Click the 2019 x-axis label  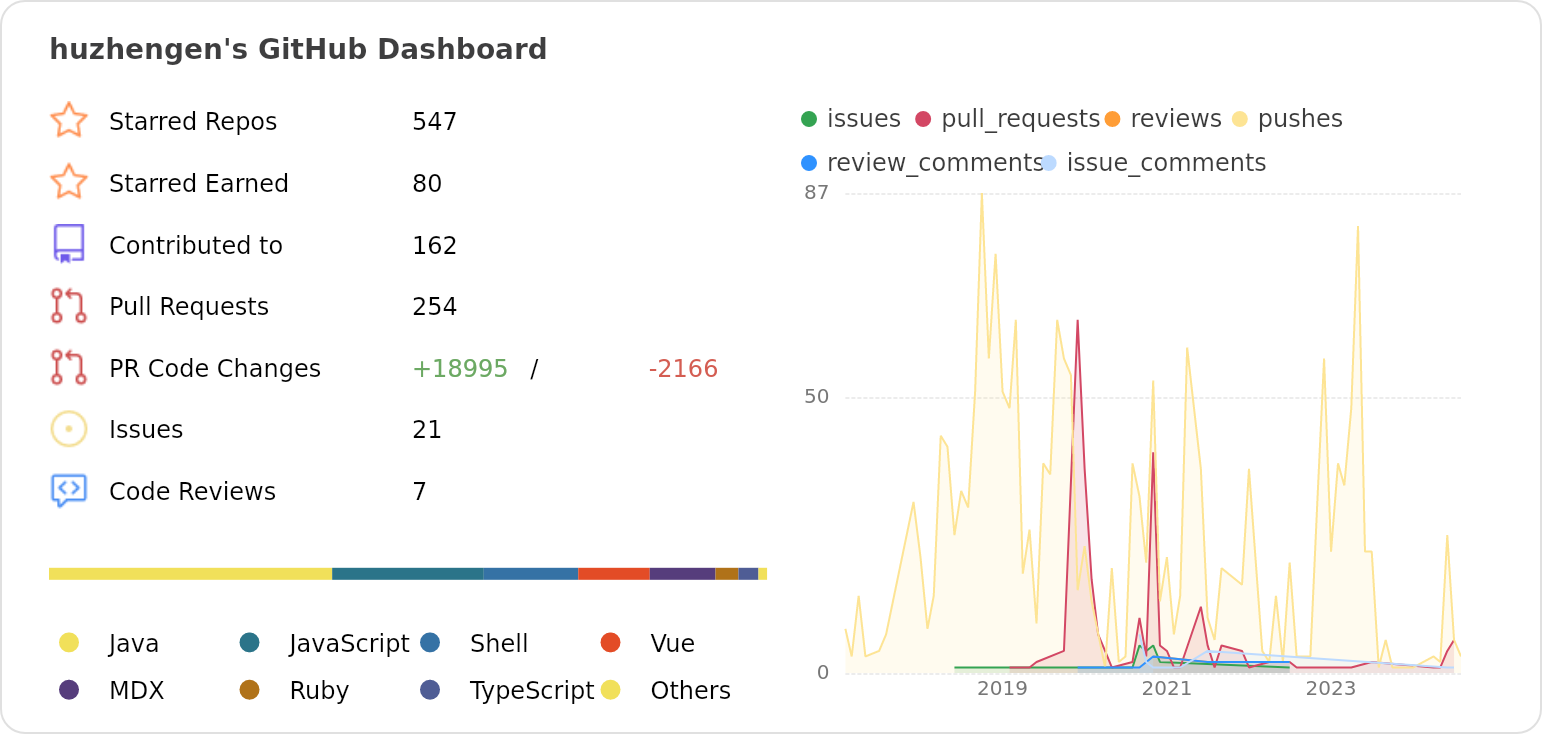(1002, 689)
